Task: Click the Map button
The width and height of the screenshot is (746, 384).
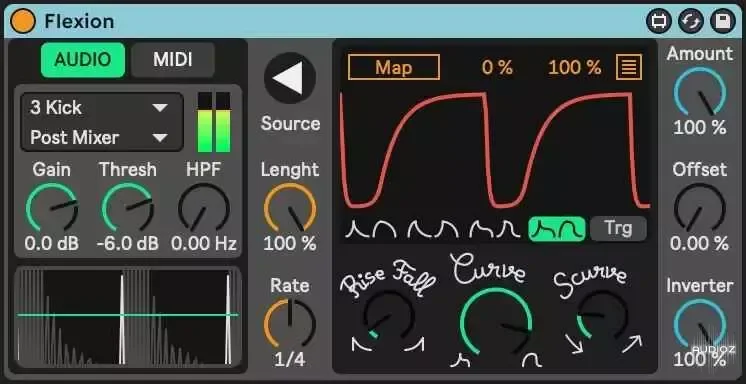Action: pos(394,67)
